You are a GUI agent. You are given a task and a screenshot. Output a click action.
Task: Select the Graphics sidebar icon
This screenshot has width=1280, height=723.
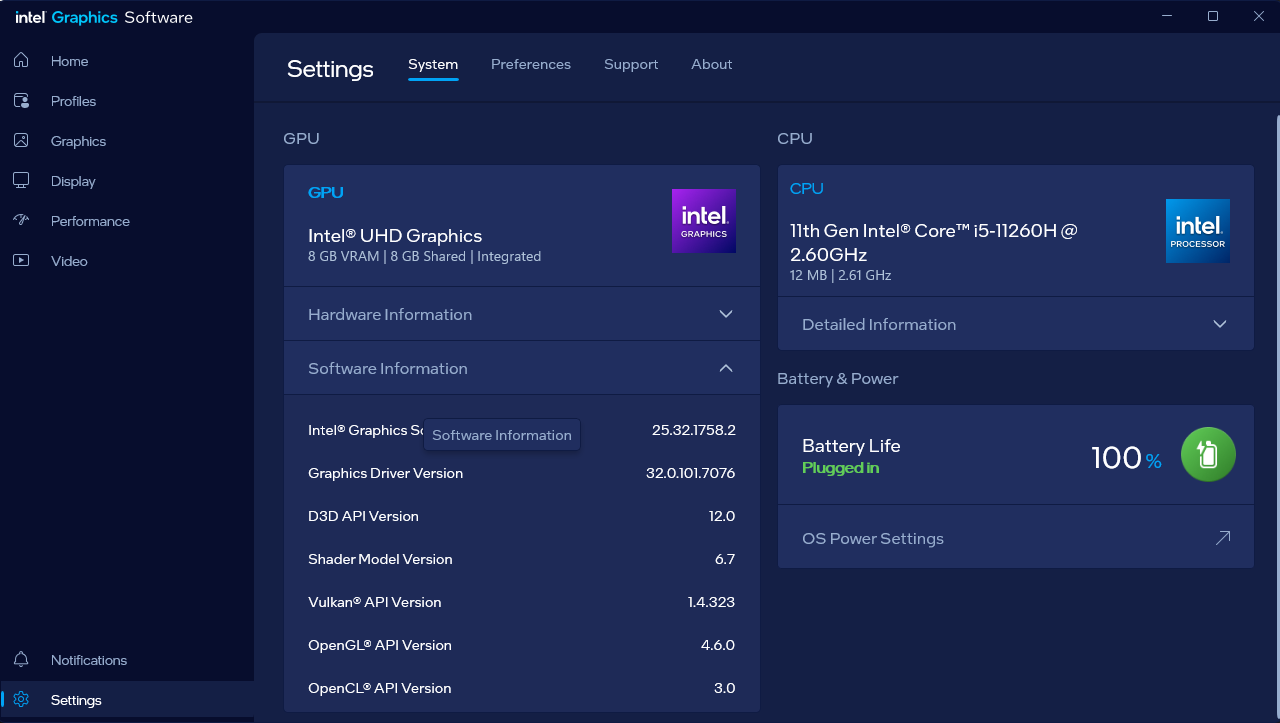pyautogui.click(x=21, y=141)
